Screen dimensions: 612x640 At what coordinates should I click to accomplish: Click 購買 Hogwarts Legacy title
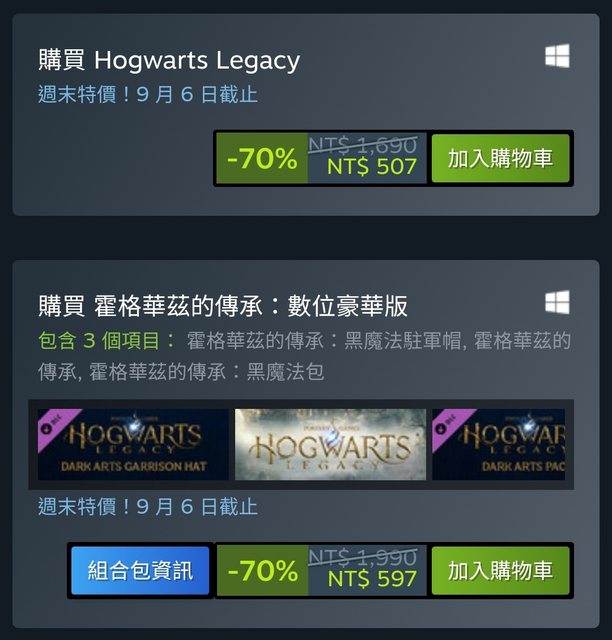(169, 60)
